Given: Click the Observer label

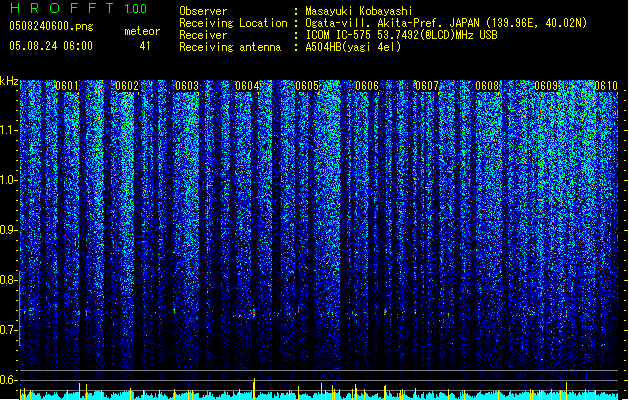Looking at the screenshot, I should point(203,11).
